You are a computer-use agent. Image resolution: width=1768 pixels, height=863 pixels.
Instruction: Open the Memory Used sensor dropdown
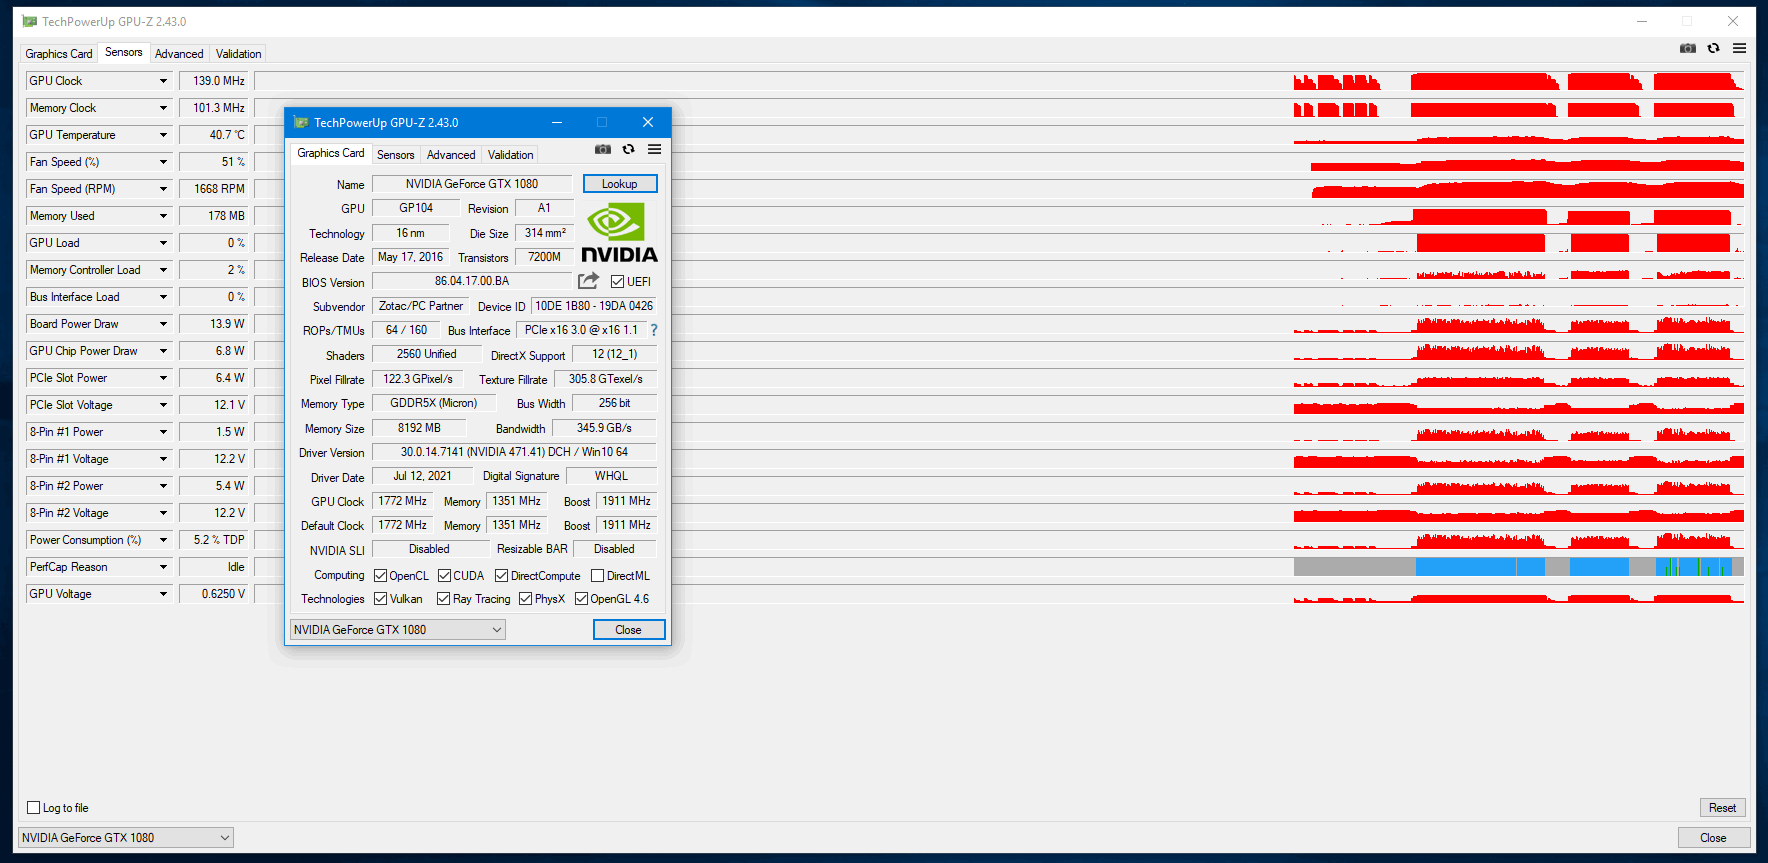coord(163,216)
